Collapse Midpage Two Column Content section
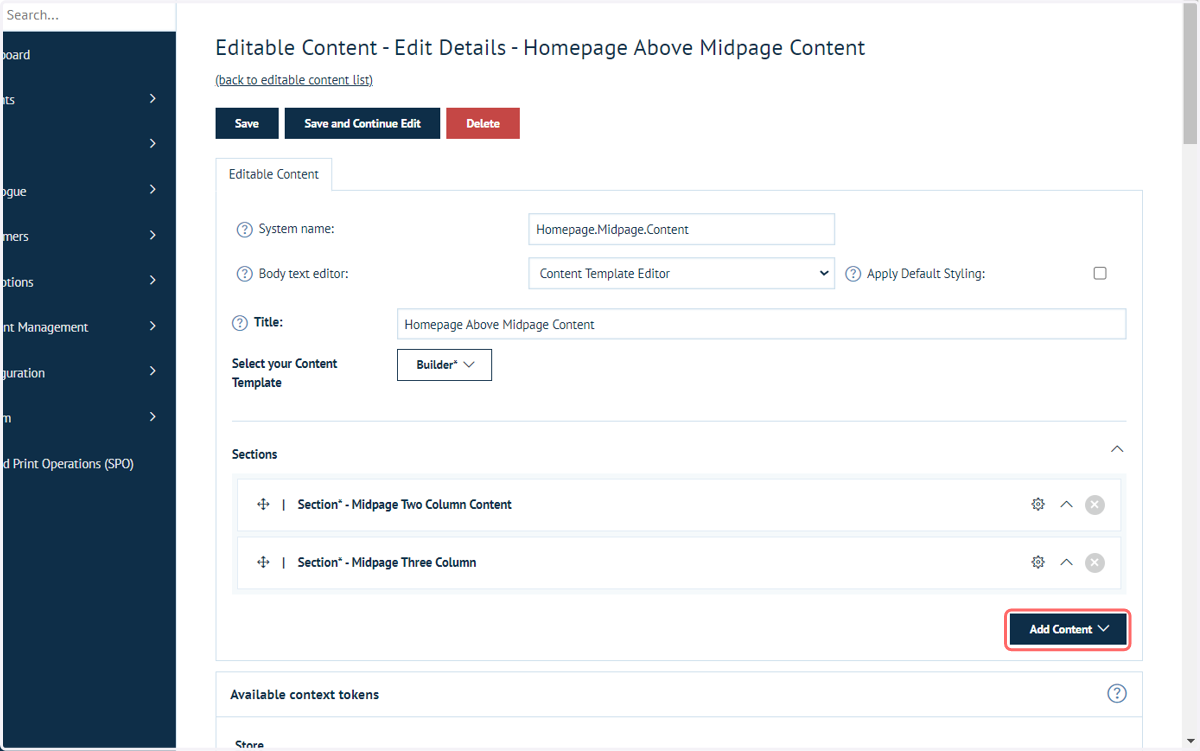The image size is (1200, 751). (x=1066, y=505)
